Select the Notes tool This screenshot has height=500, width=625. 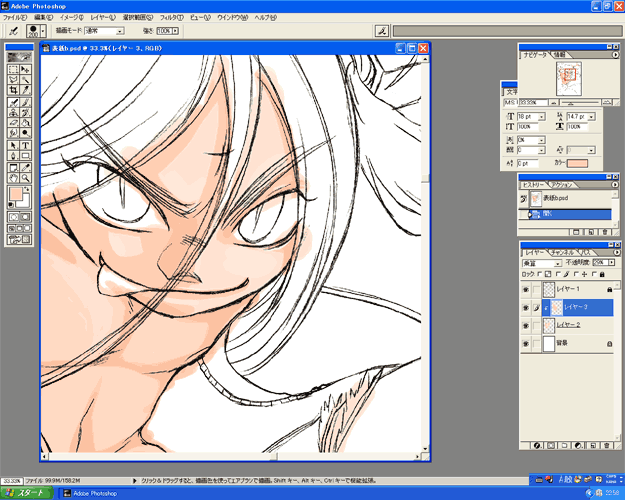pyautogui.click(x=13, y=167)
